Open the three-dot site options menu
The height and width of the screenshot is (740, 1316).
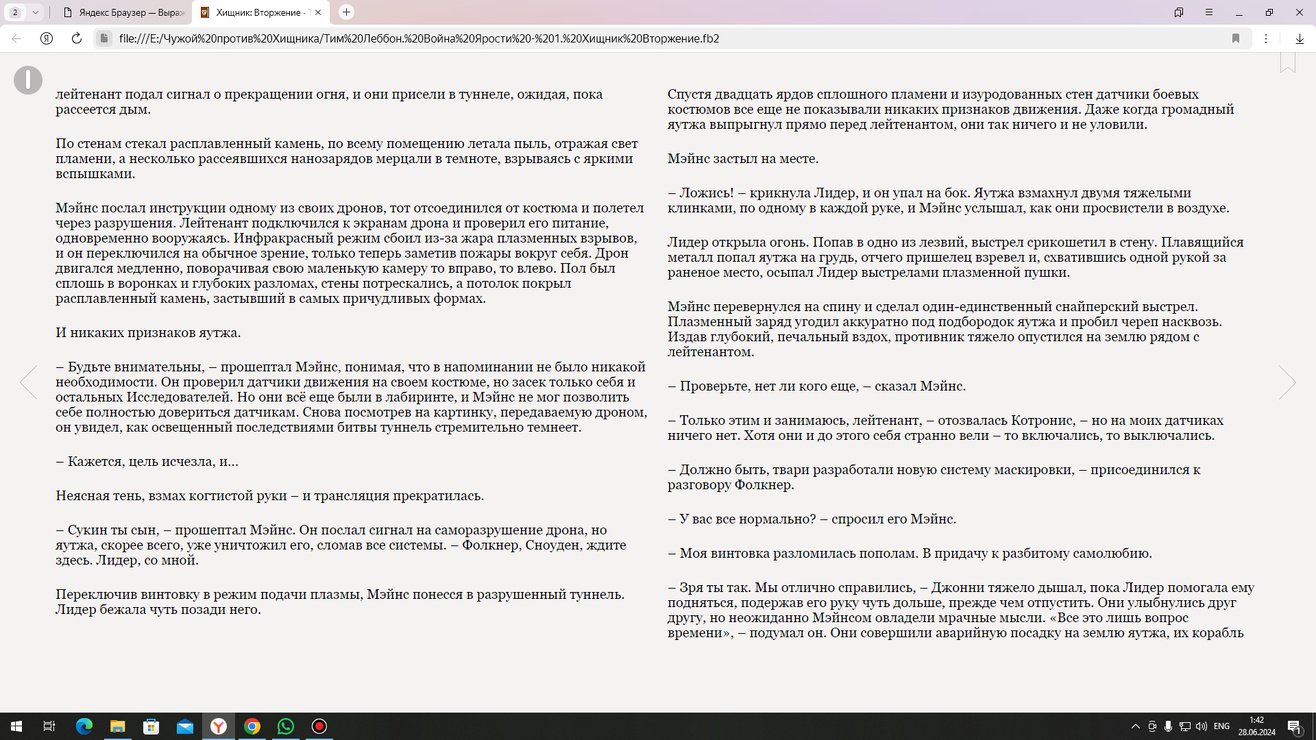[x=1266, y=38]
